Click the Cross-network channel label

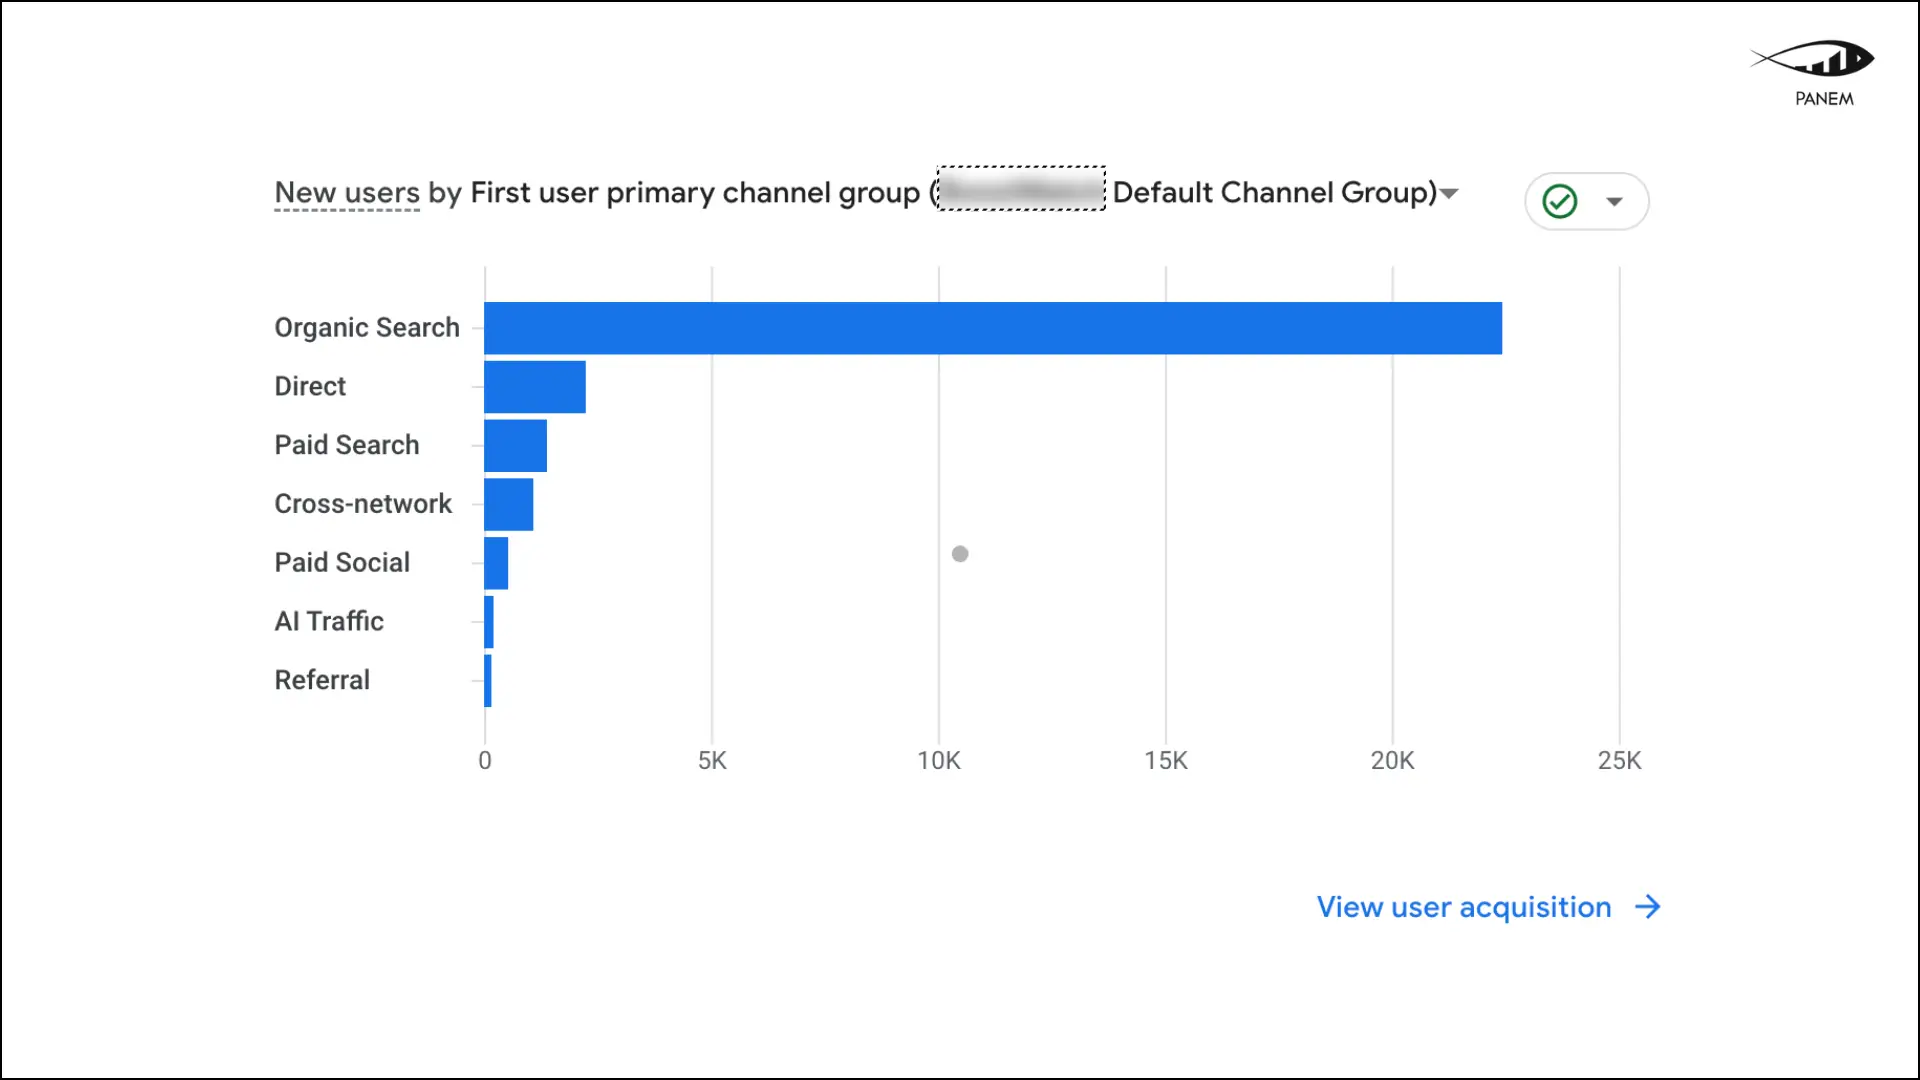[x=363, y=504]
